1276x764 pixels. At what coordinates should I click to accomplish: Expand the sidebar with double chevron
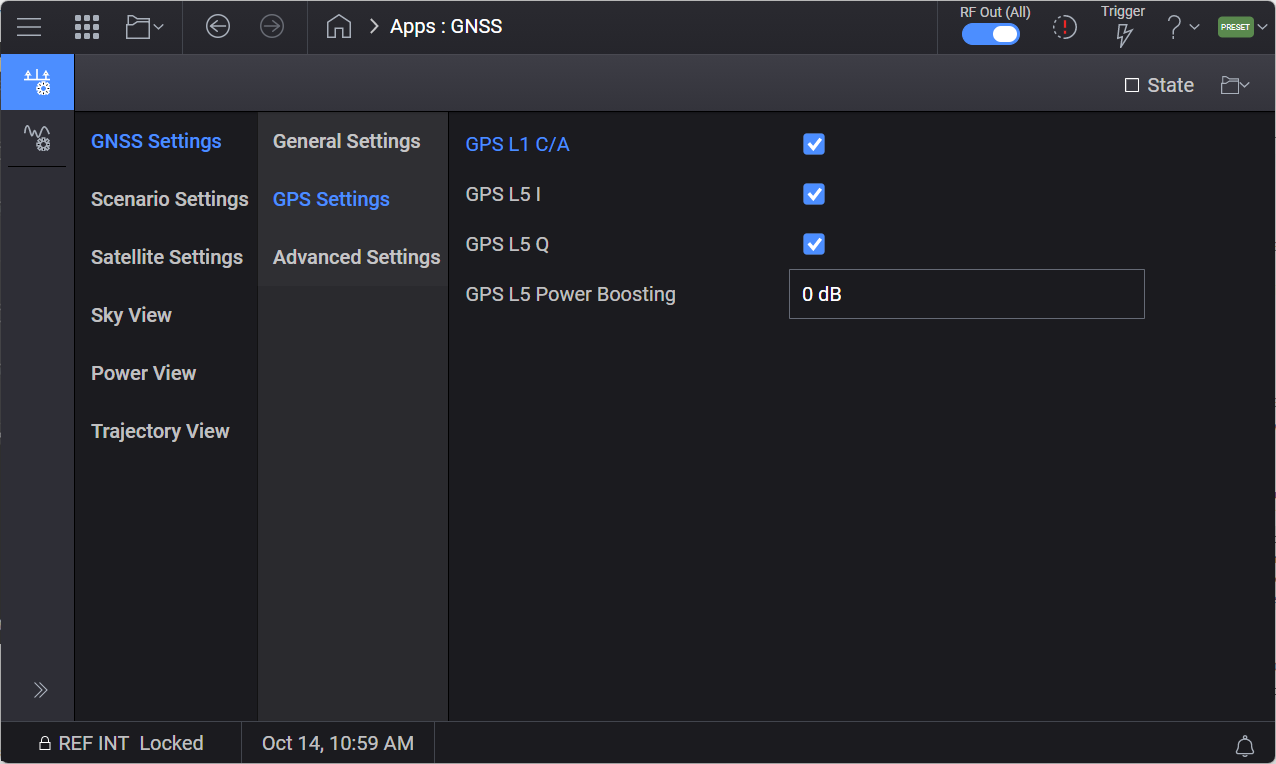[40, 690]
